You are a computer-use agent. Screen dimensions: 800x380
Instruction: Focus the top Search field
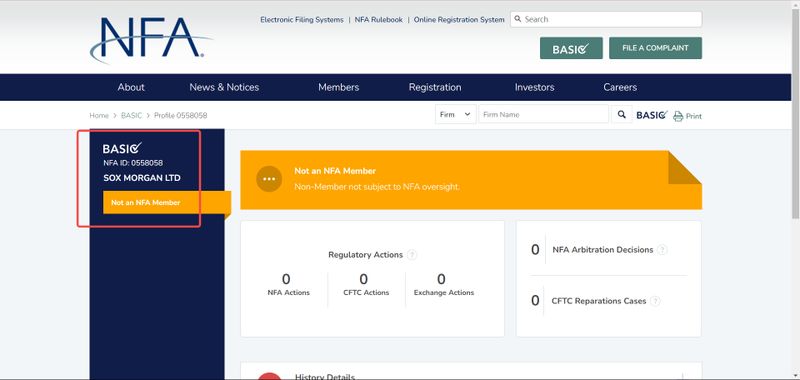(x=606, y=19)
